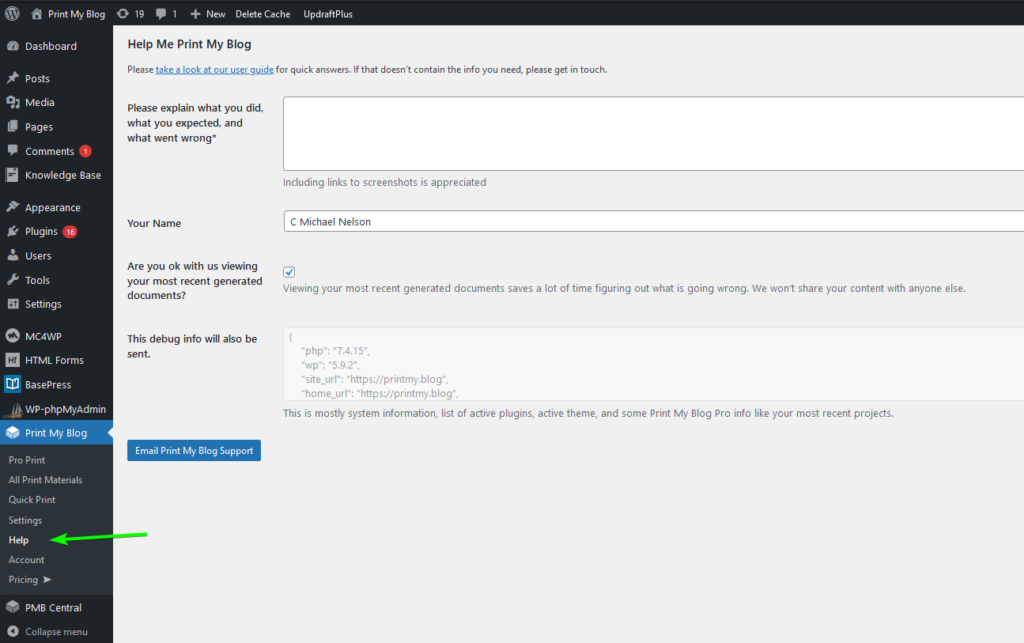
Task: Click the Users person icon
Action: tap(12, 255)
